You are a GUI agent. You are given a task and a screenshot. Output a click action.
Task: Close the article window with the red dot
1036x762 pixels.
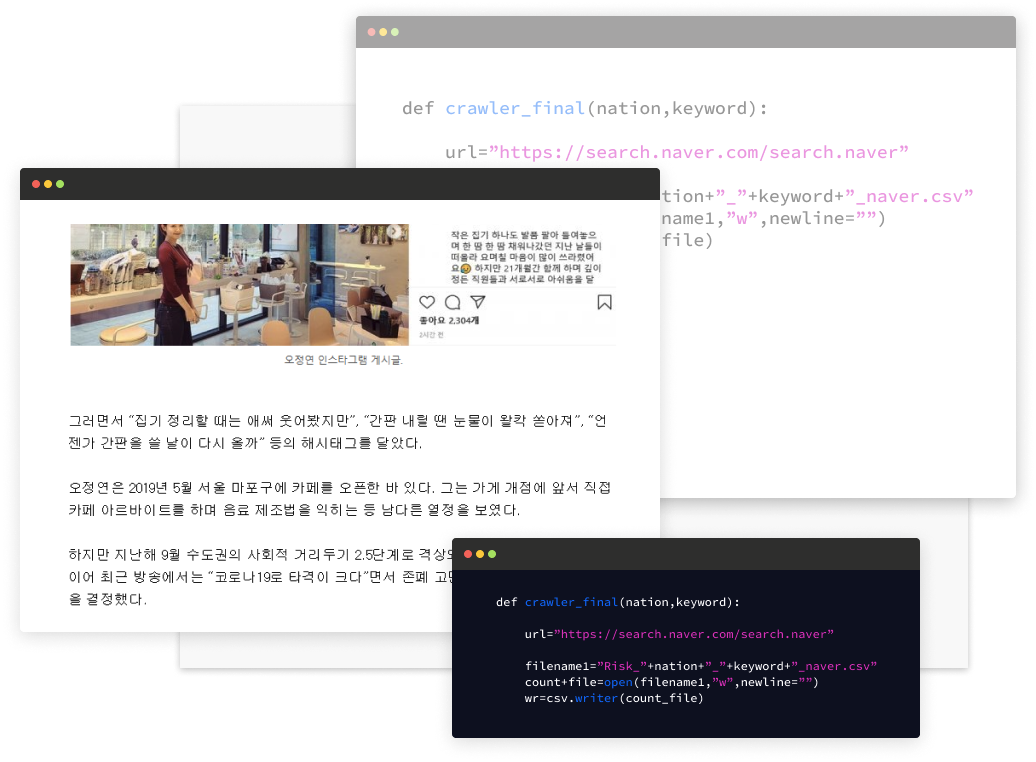[x=36, y=184]
